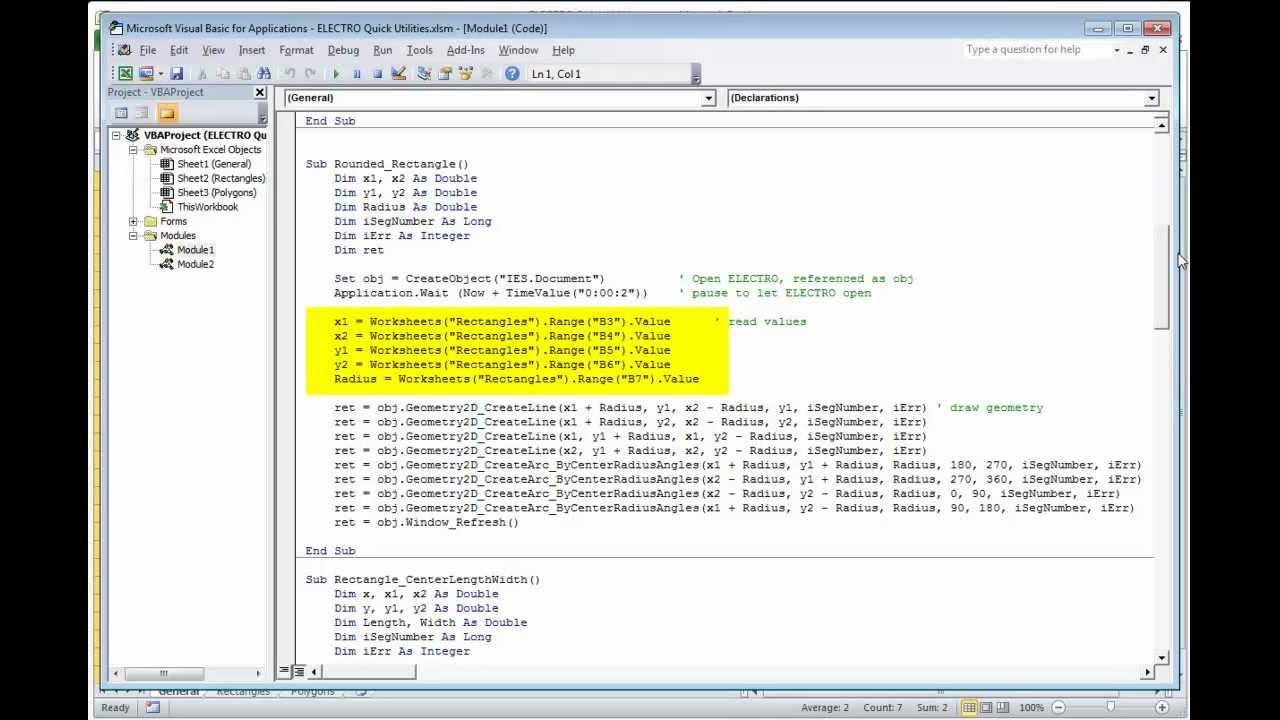1280x720 pixels.
Task: Click the Rectangles sheet tab in Excel
Action: coord(243,692)
